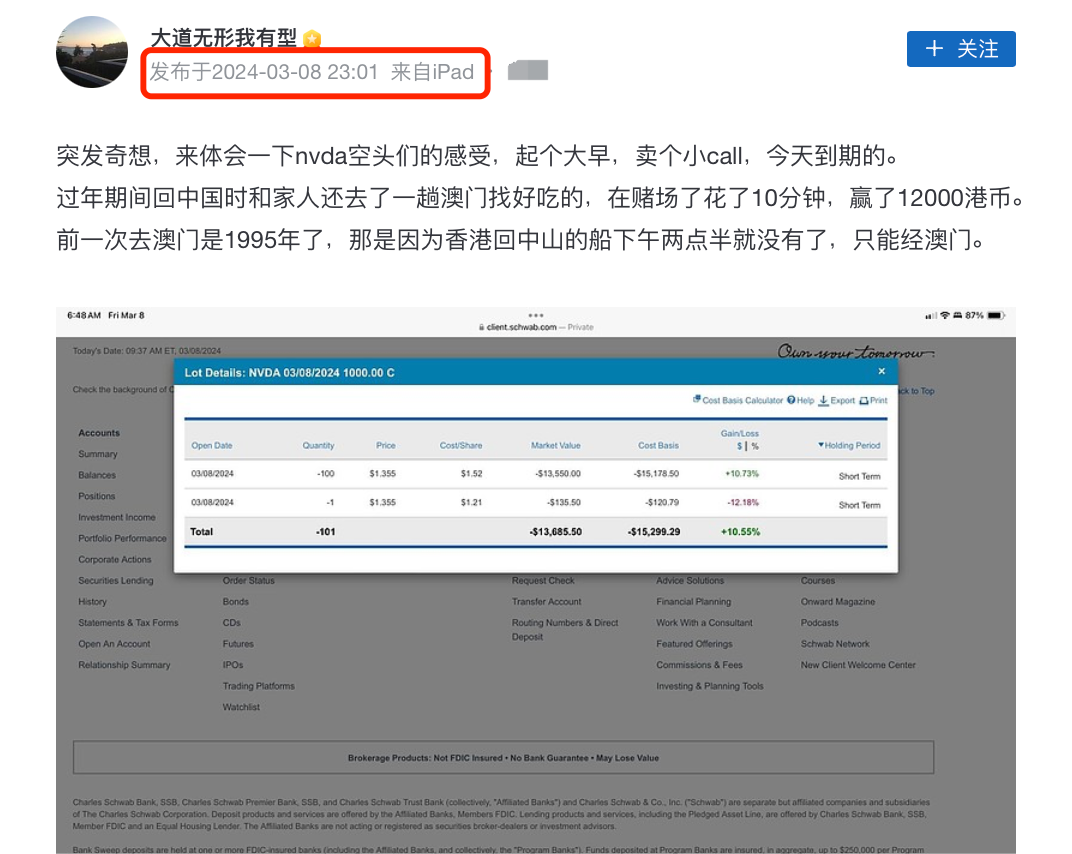Image resolution: width=1072 pixels, height=854 pixels.
Task: Export the lot details table
Action: 842,401
